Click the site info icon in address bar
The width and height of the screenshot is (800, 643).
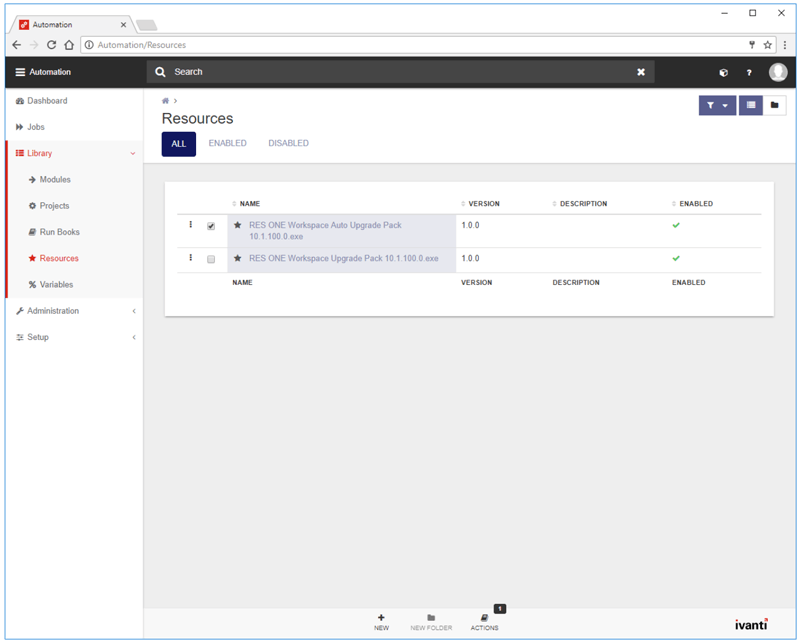tap(89, 45)
